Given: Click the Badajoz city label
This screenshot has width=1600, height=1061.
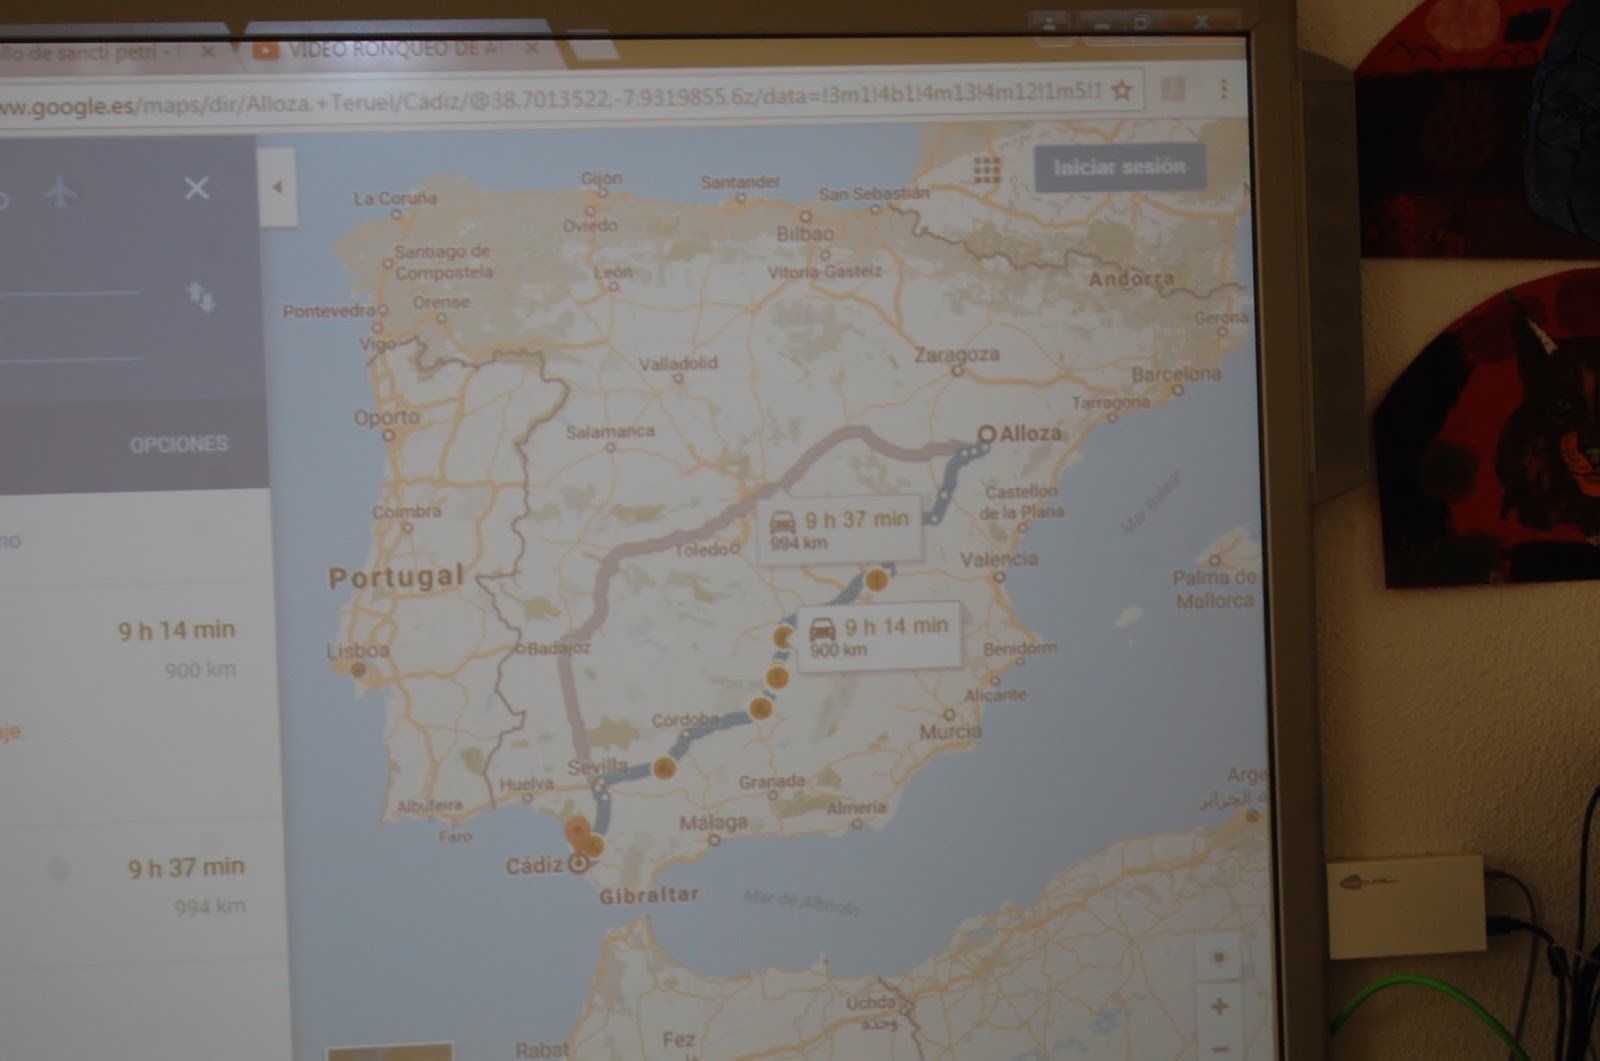Looking at the screenshot, I should tap(560, 648).
